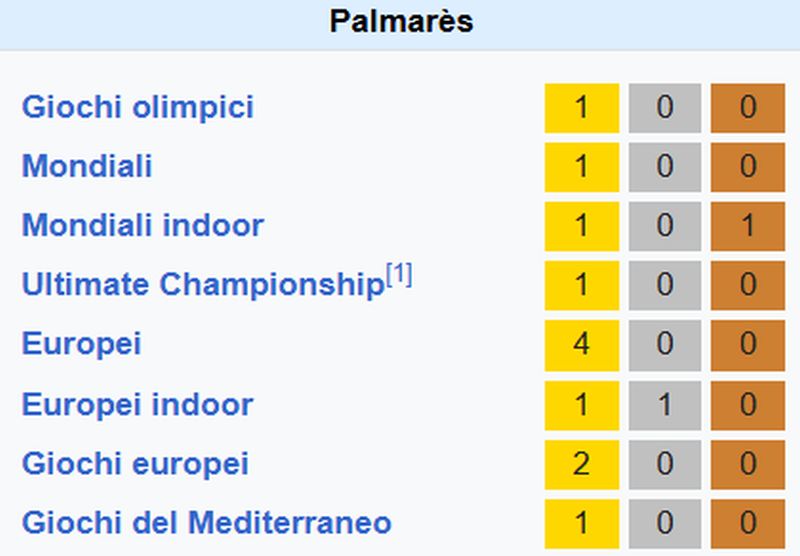Follow the Europei indoor link

(138, 405)
